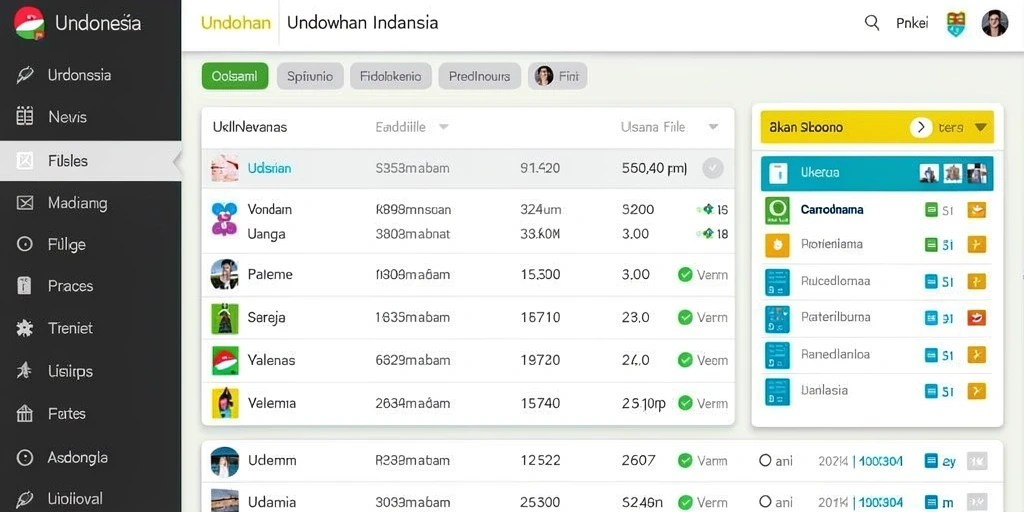Click the Yalenas row flag icon

tap(225, 360)
